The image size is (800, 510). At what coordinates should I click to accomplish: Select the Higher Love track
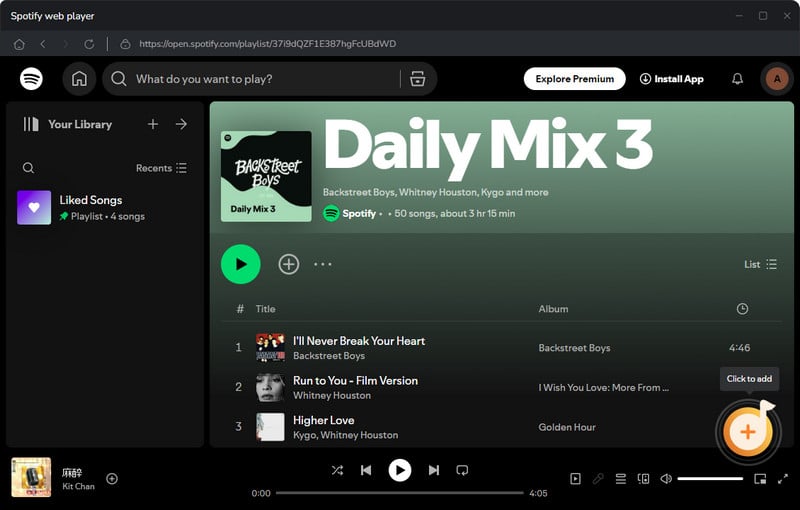tap(323, 420)
